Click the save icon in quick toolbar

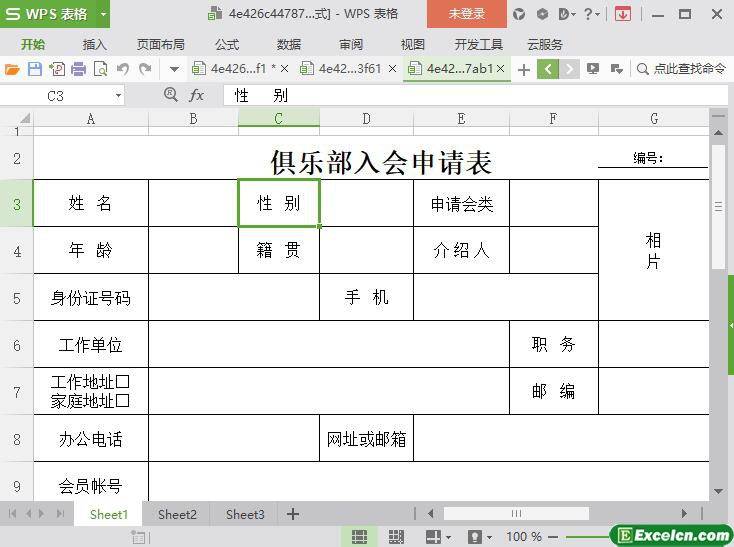pos(34,69)
